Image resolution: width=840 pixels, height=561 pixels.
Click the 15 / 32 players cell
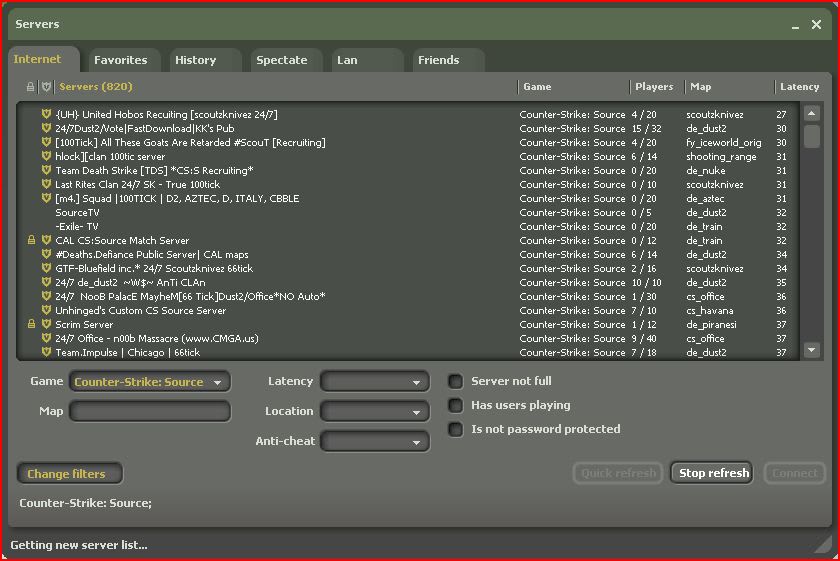pyautogui.click(x=647, y=129)
